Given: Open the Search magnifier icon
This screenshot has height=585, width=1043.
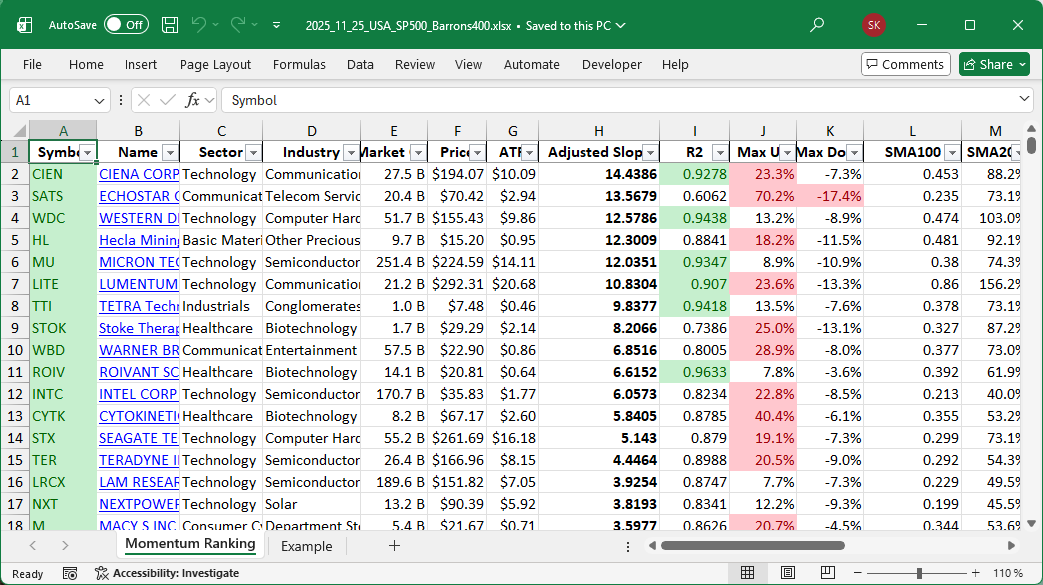Looking at the screenshot, I should (817, 25).
